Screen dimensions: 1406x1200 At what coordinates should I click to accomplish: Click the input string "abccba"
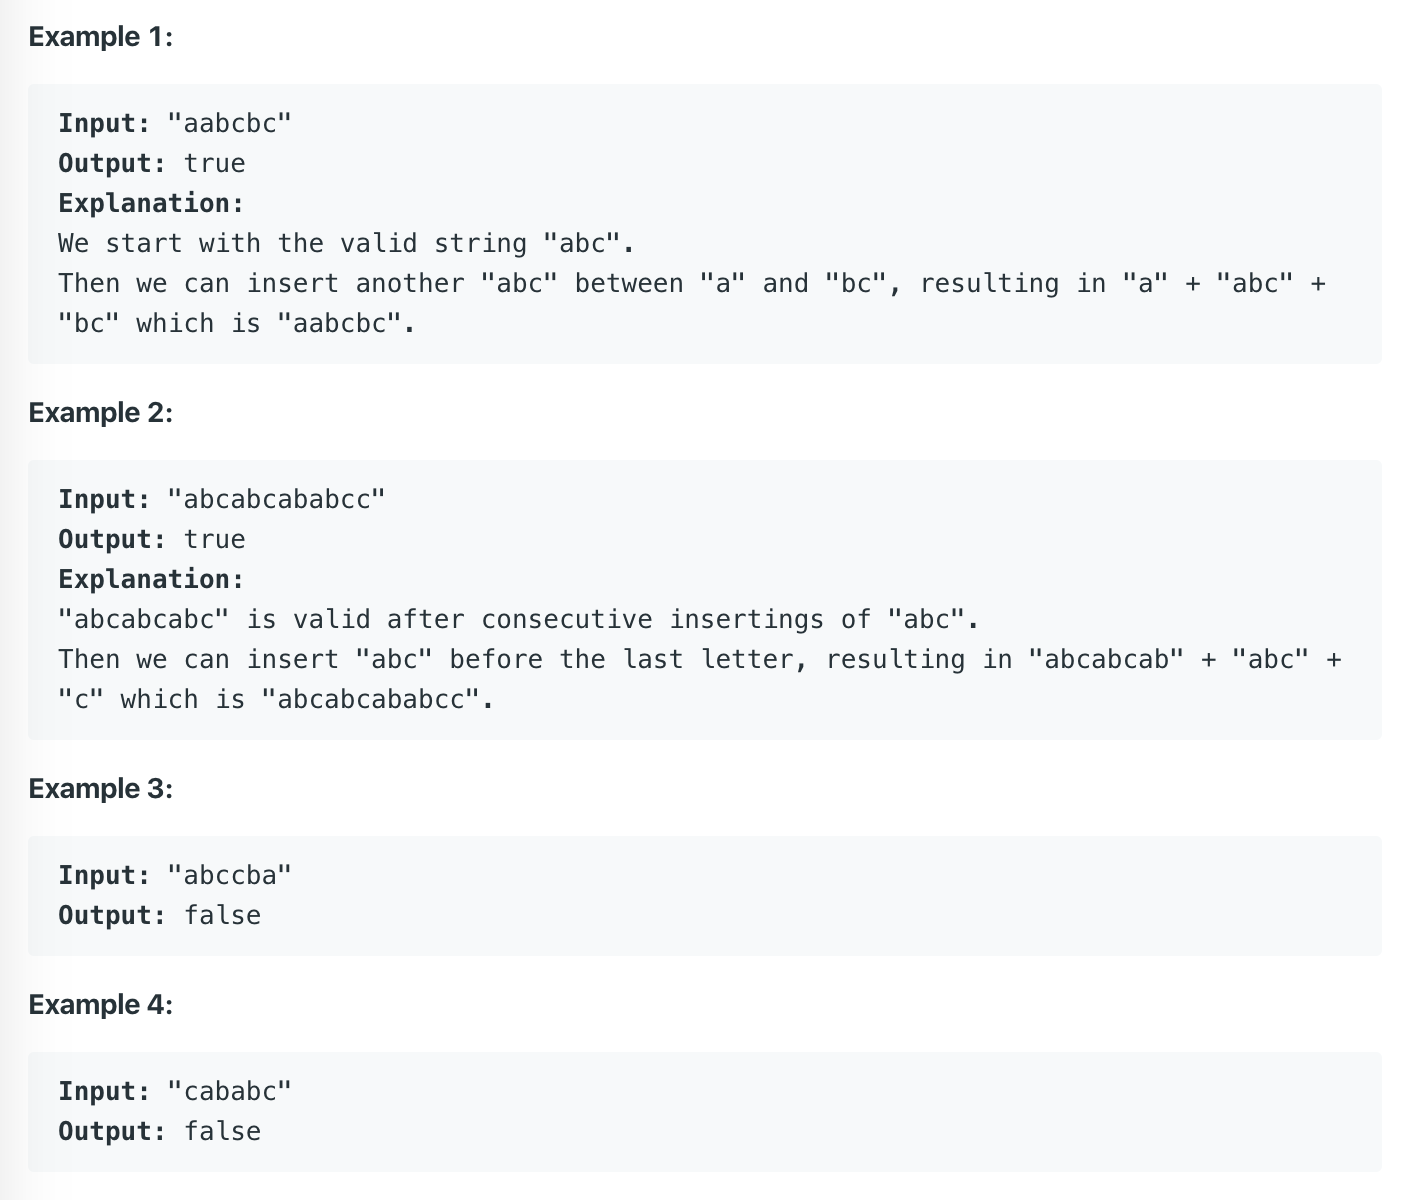tap(229, 876)
